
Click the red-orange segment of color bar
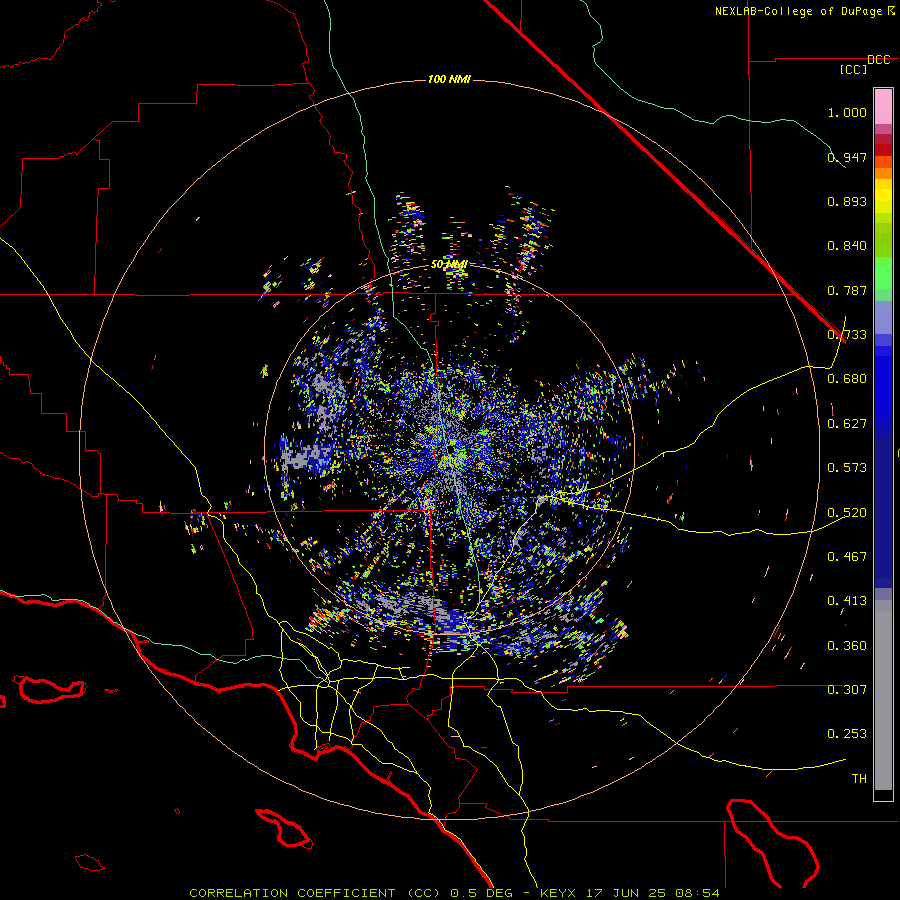pyautogui.click(x=883, y=161)
